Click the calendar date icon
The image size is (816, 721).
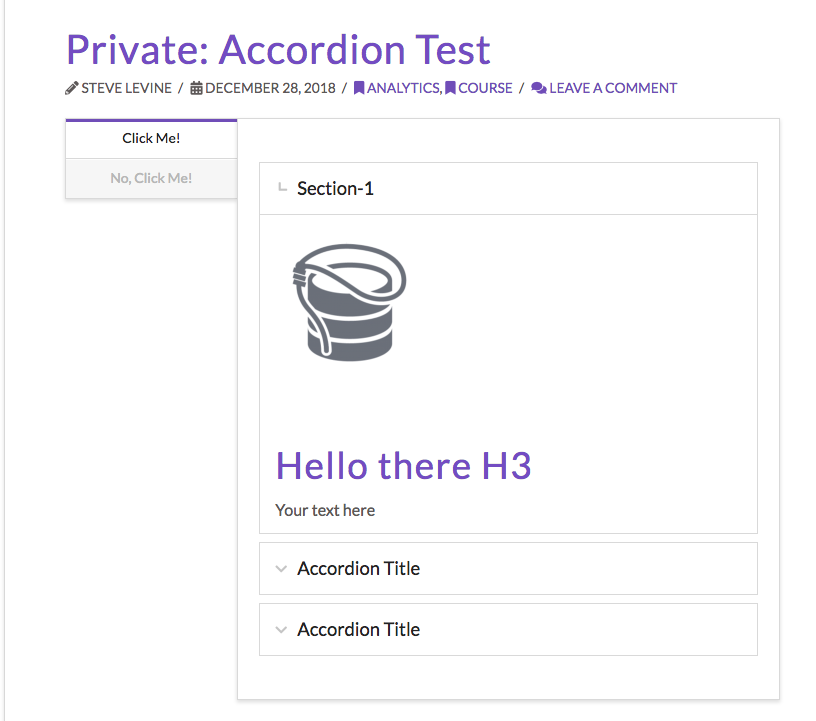point(196,88)
